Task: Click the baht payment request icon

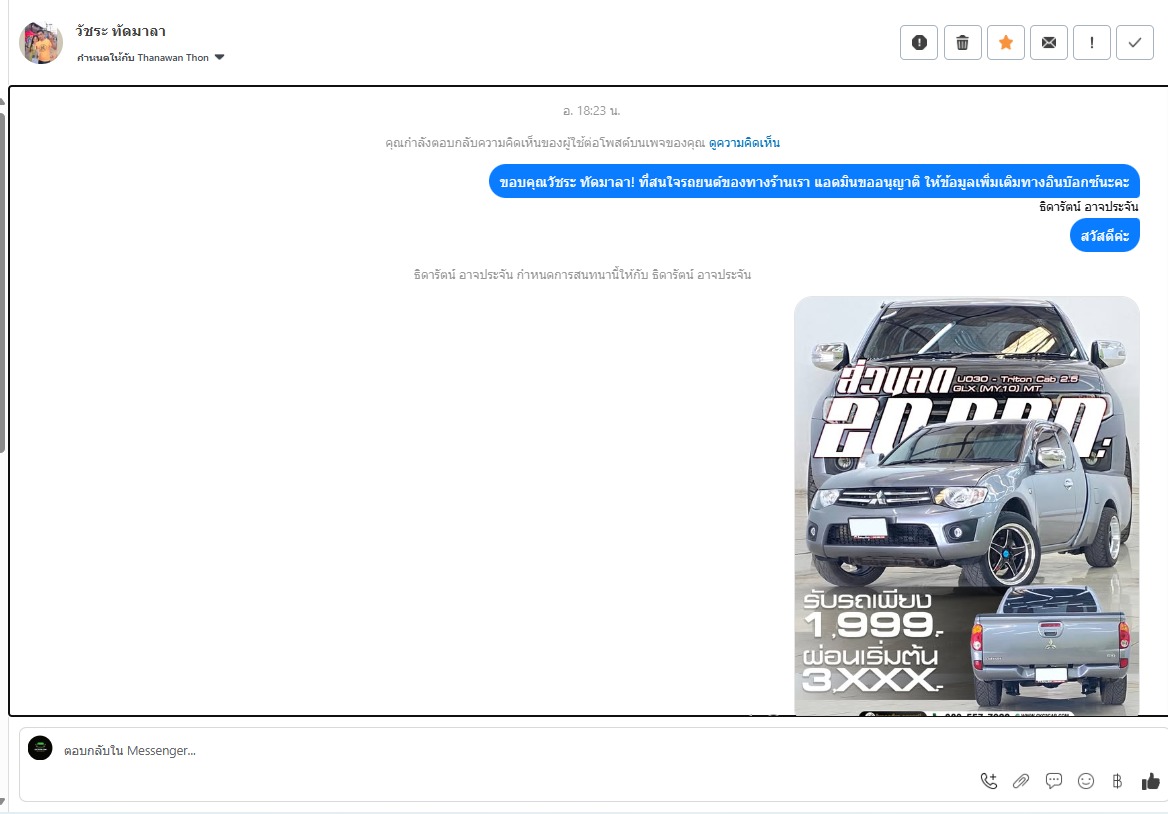Action: tap(1117, 780)
